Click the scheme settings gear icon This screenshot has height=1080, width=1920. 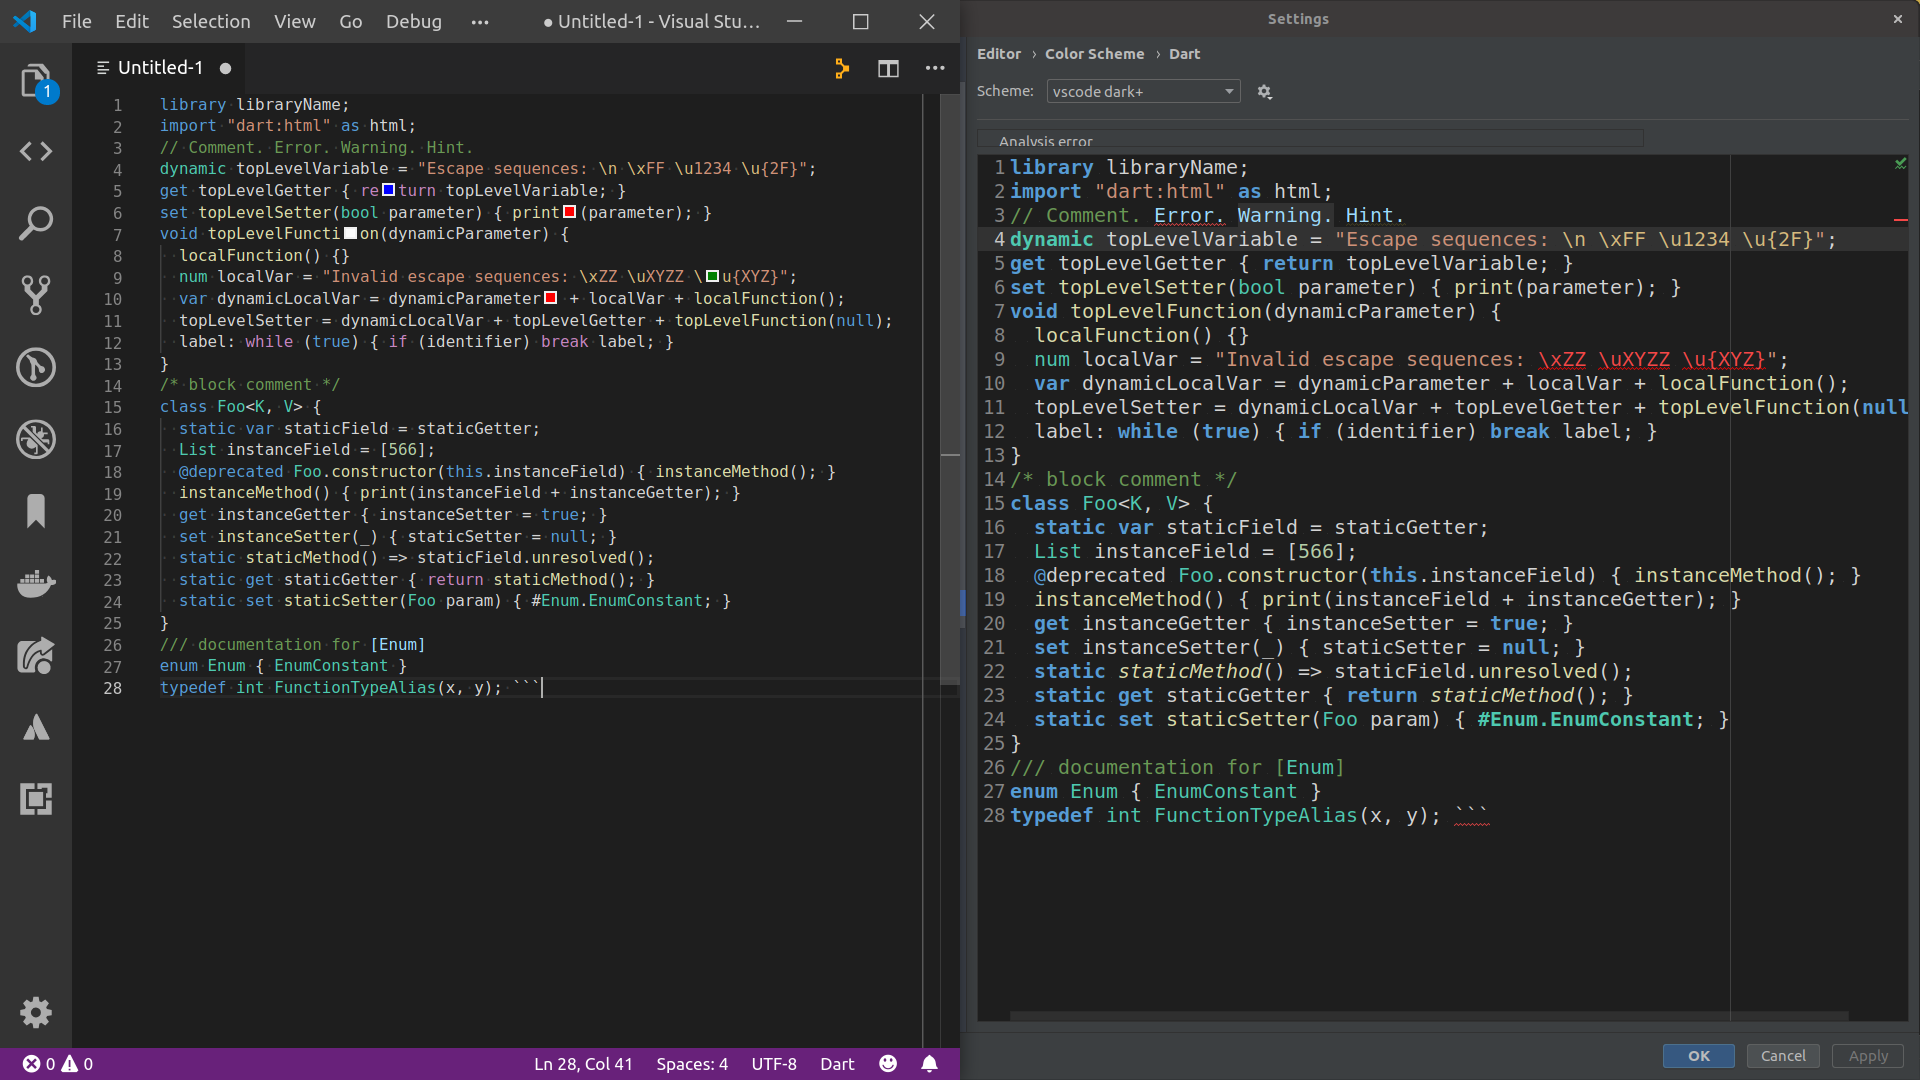[x=1264, y=92]
